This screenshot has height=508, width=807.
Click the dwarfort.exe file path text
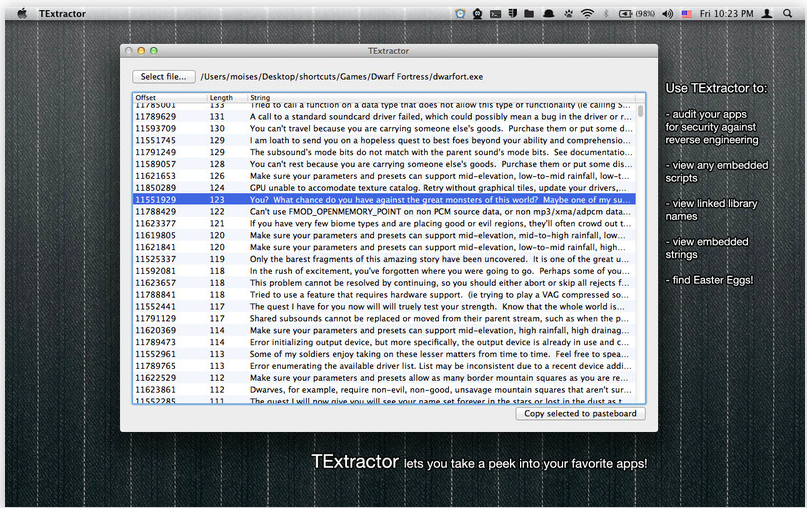[x=342, y=77]
